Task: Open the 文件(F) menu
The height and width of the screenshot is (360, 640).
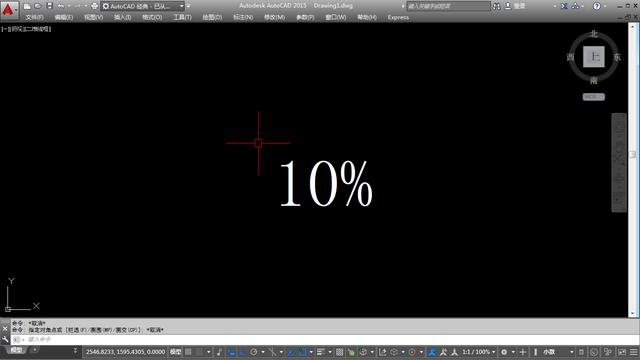Action: [34, 18]
